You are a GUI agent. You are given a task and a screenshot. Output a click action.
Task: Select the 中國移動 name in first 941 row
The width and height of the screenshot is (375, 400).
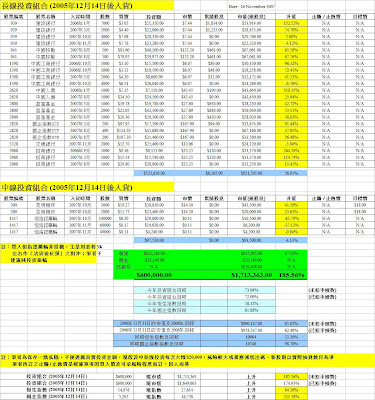coord(45,50)
